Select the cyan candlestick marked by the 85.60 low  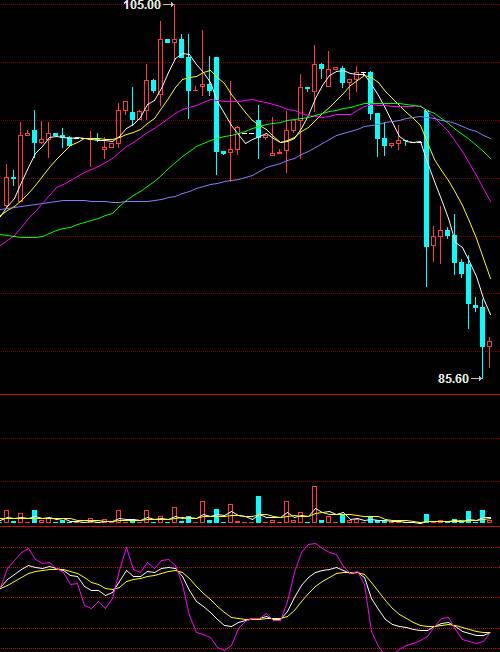[x=483, y=341]
